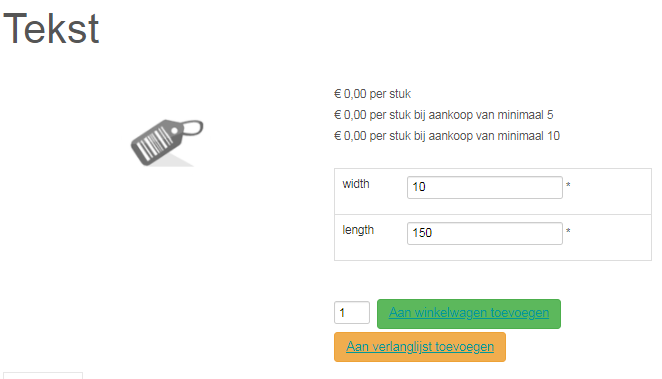The image size is (662, 379).
Task: Open the partially visible tab below the image
Action: [x=43, y=376]
